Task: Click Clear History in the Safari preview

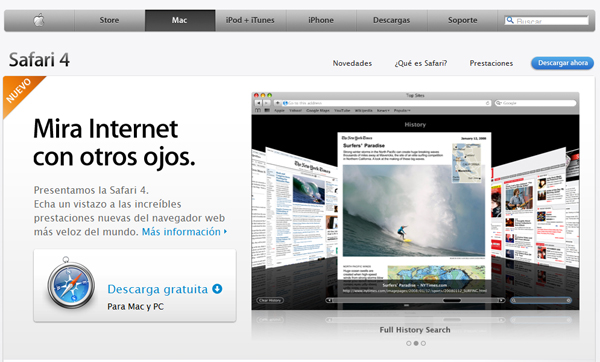Action: point(270,300)
